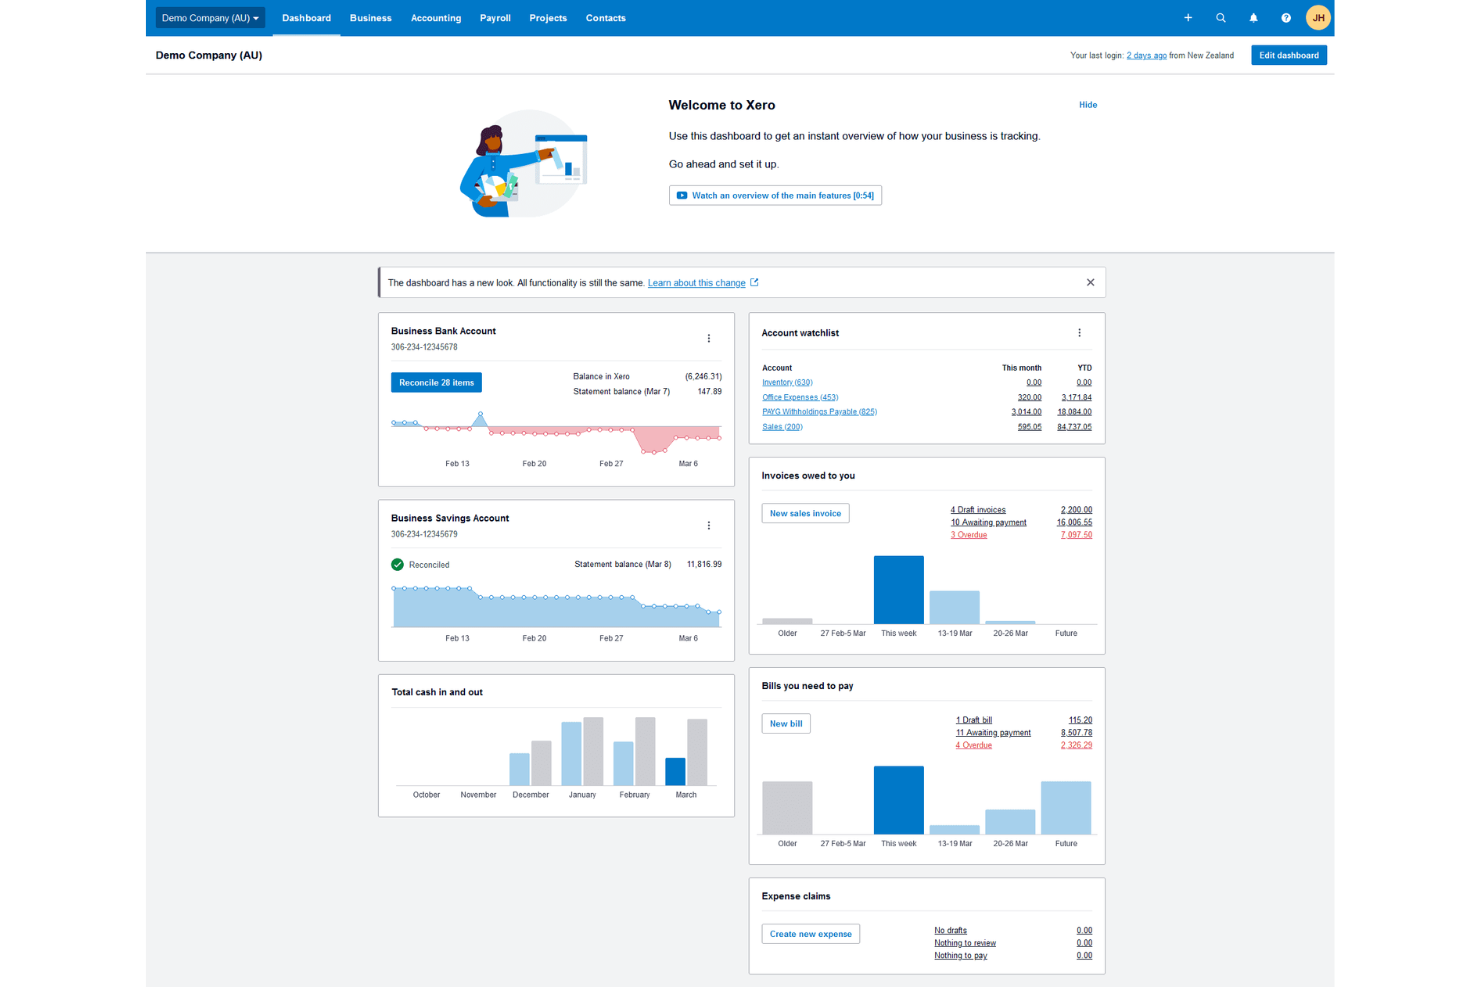Click the 13-19 Mar bar in Invoices chart

click(954, 608)
